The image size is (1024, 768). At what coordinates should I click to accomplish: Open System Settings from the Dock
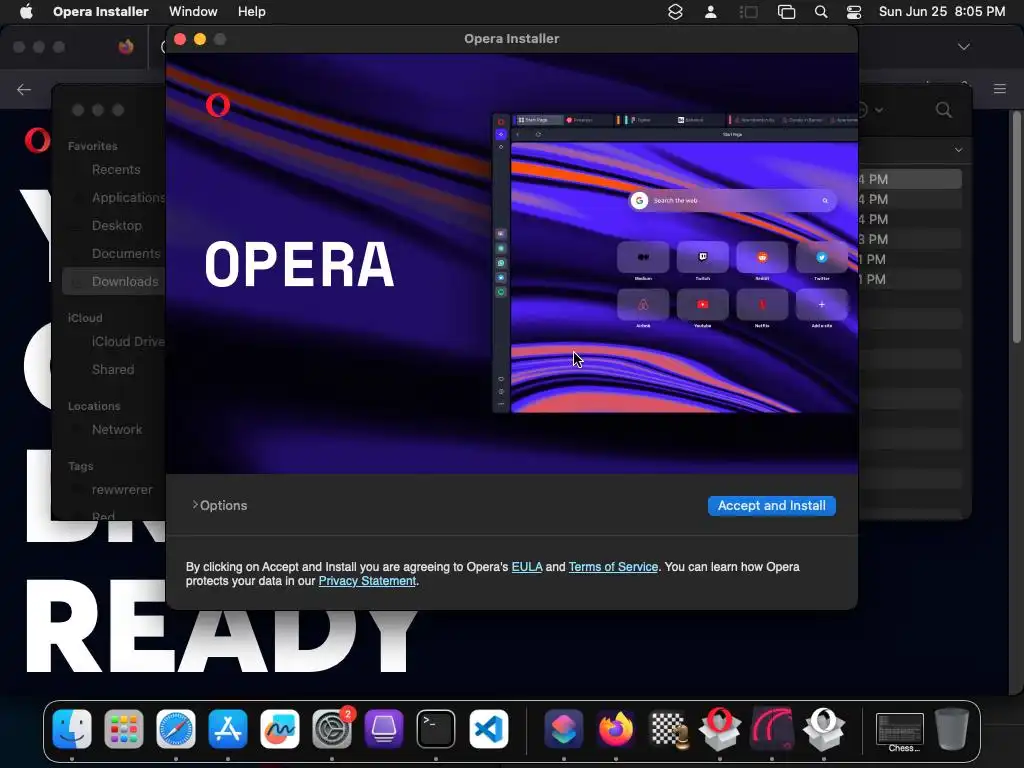coord(332,729)
